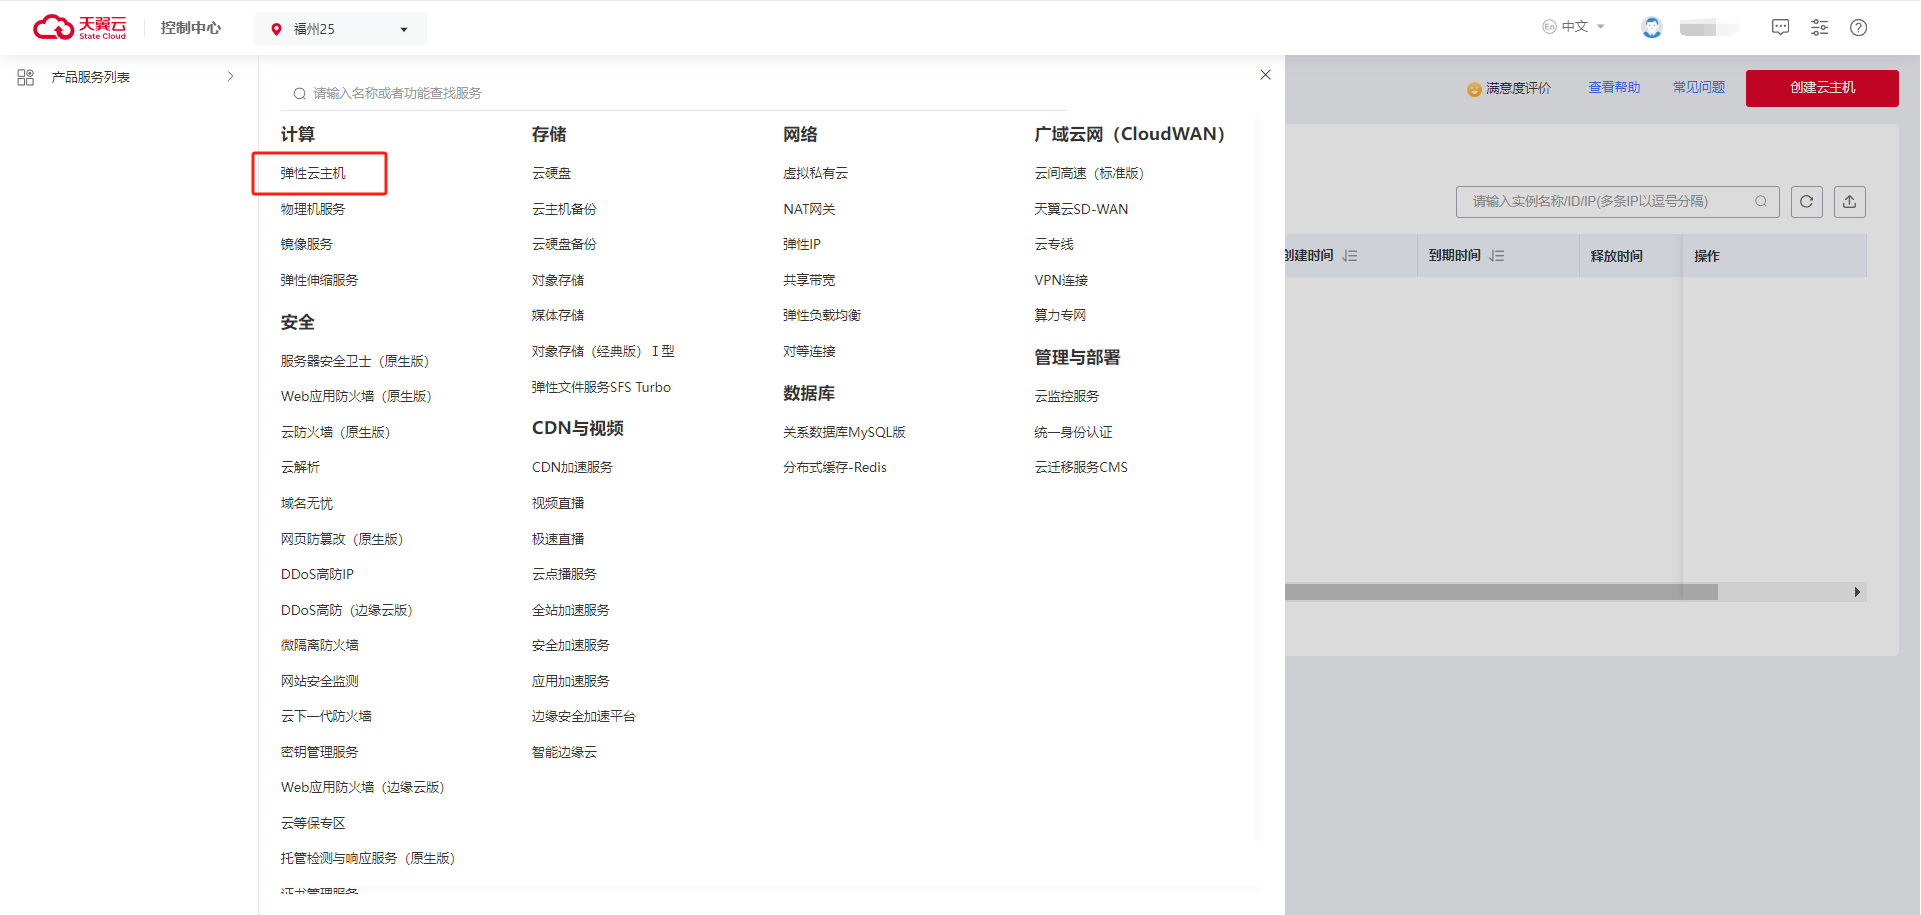Sort by 创建时间 column
The height and width of the screenshot is (915, 1921).
coord(1350,256)
